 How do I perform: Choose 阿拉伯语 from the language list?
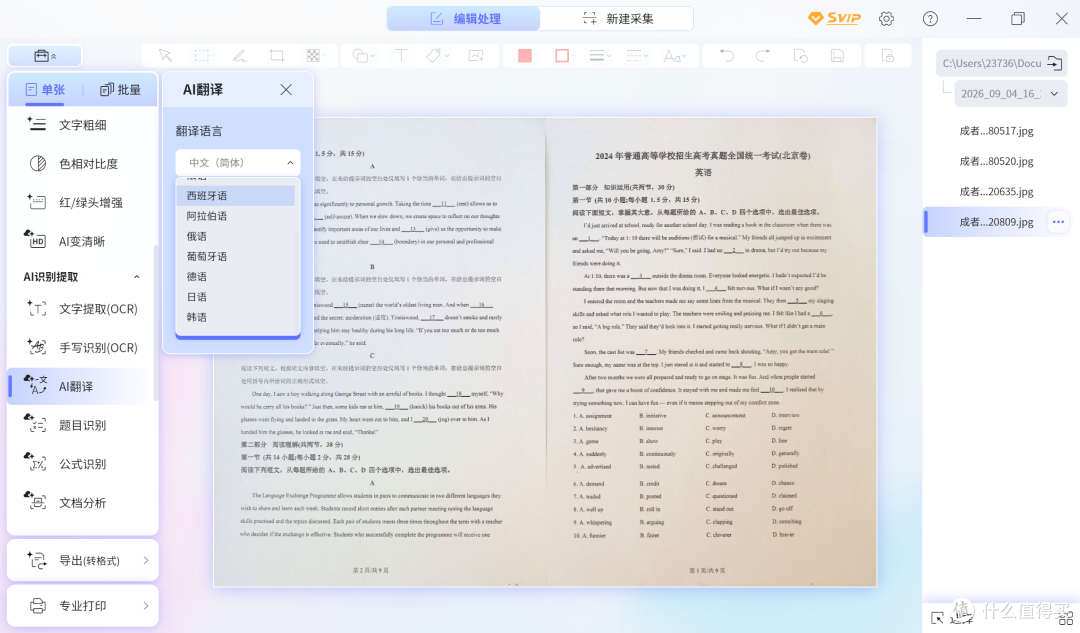pos(236,216)
